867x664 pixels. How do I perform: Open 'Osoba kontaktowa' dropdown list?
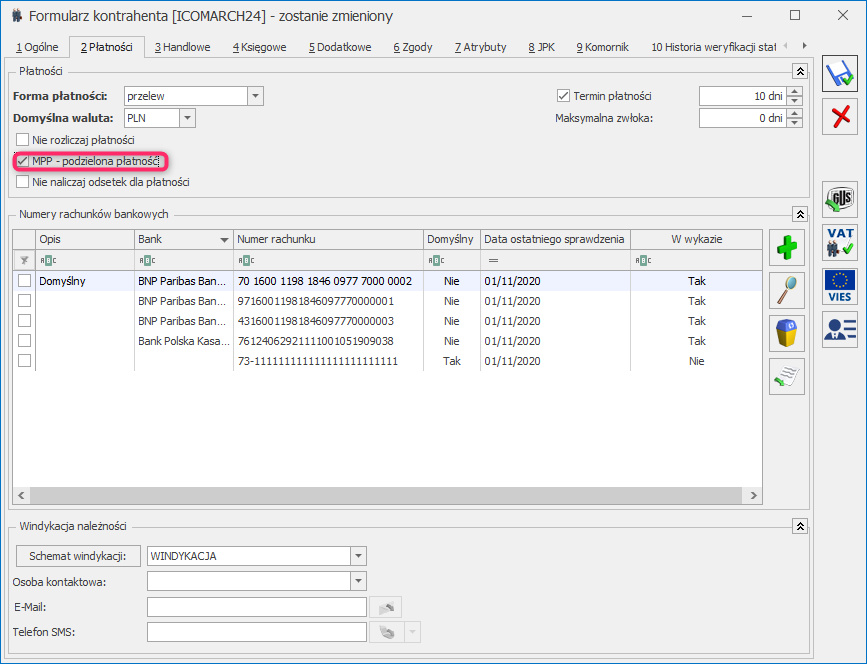point(358,581)
